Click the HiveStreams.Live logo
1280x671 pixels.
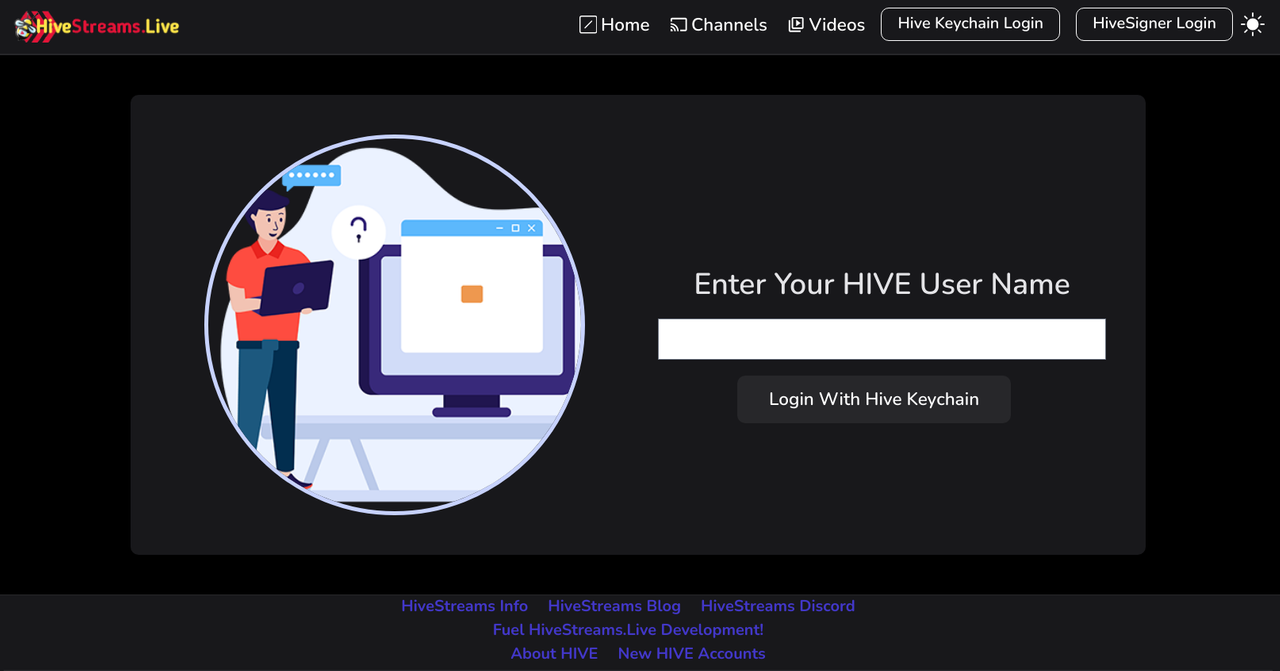point(97,26)
